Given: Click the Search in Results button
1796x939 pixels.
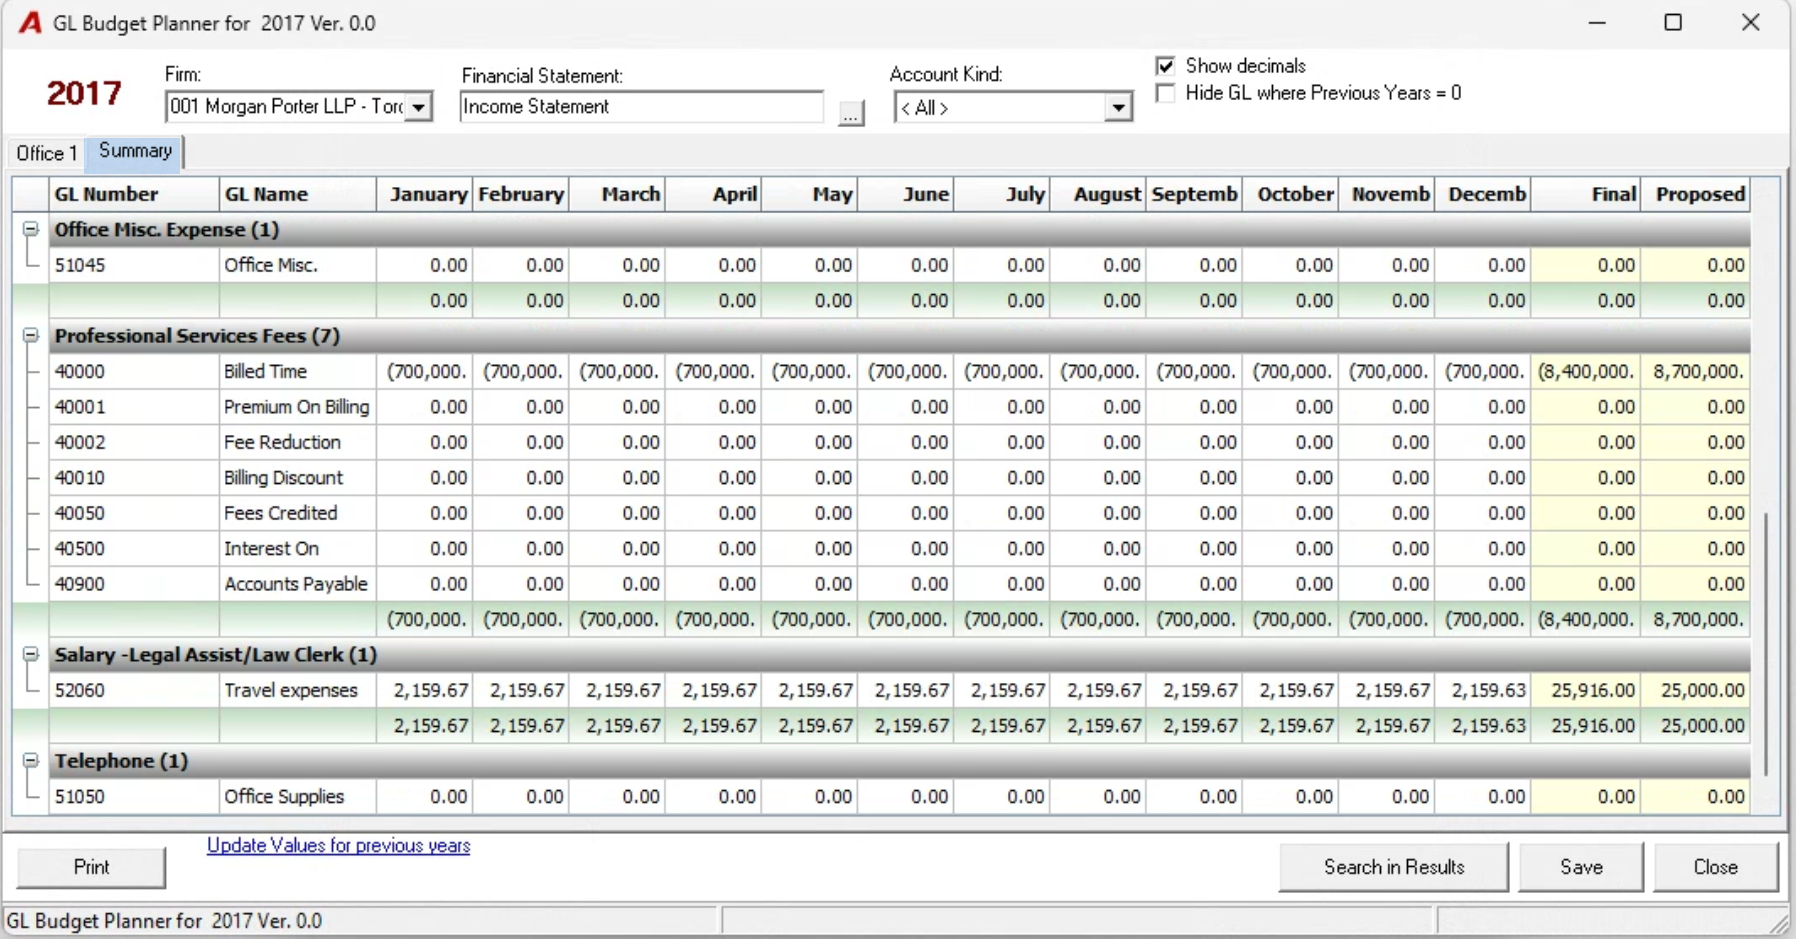Looking at the screenshot, I should (x=1394, y=867).
